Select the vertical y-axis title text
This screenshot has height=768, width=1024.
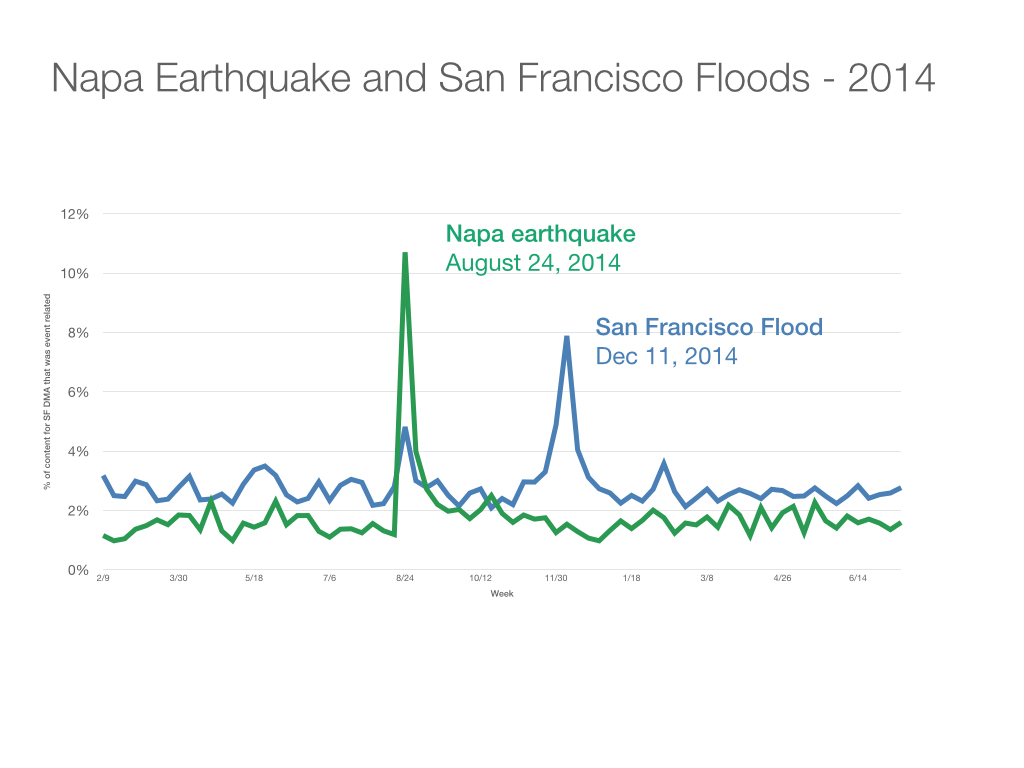(x=47, y=392)
